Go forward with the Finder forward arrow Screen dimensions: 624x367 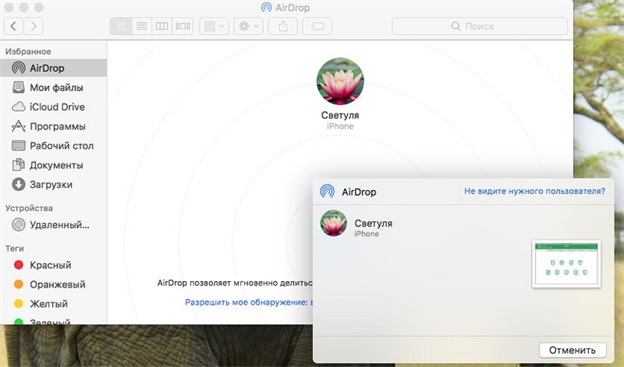[x=33, y=26]
